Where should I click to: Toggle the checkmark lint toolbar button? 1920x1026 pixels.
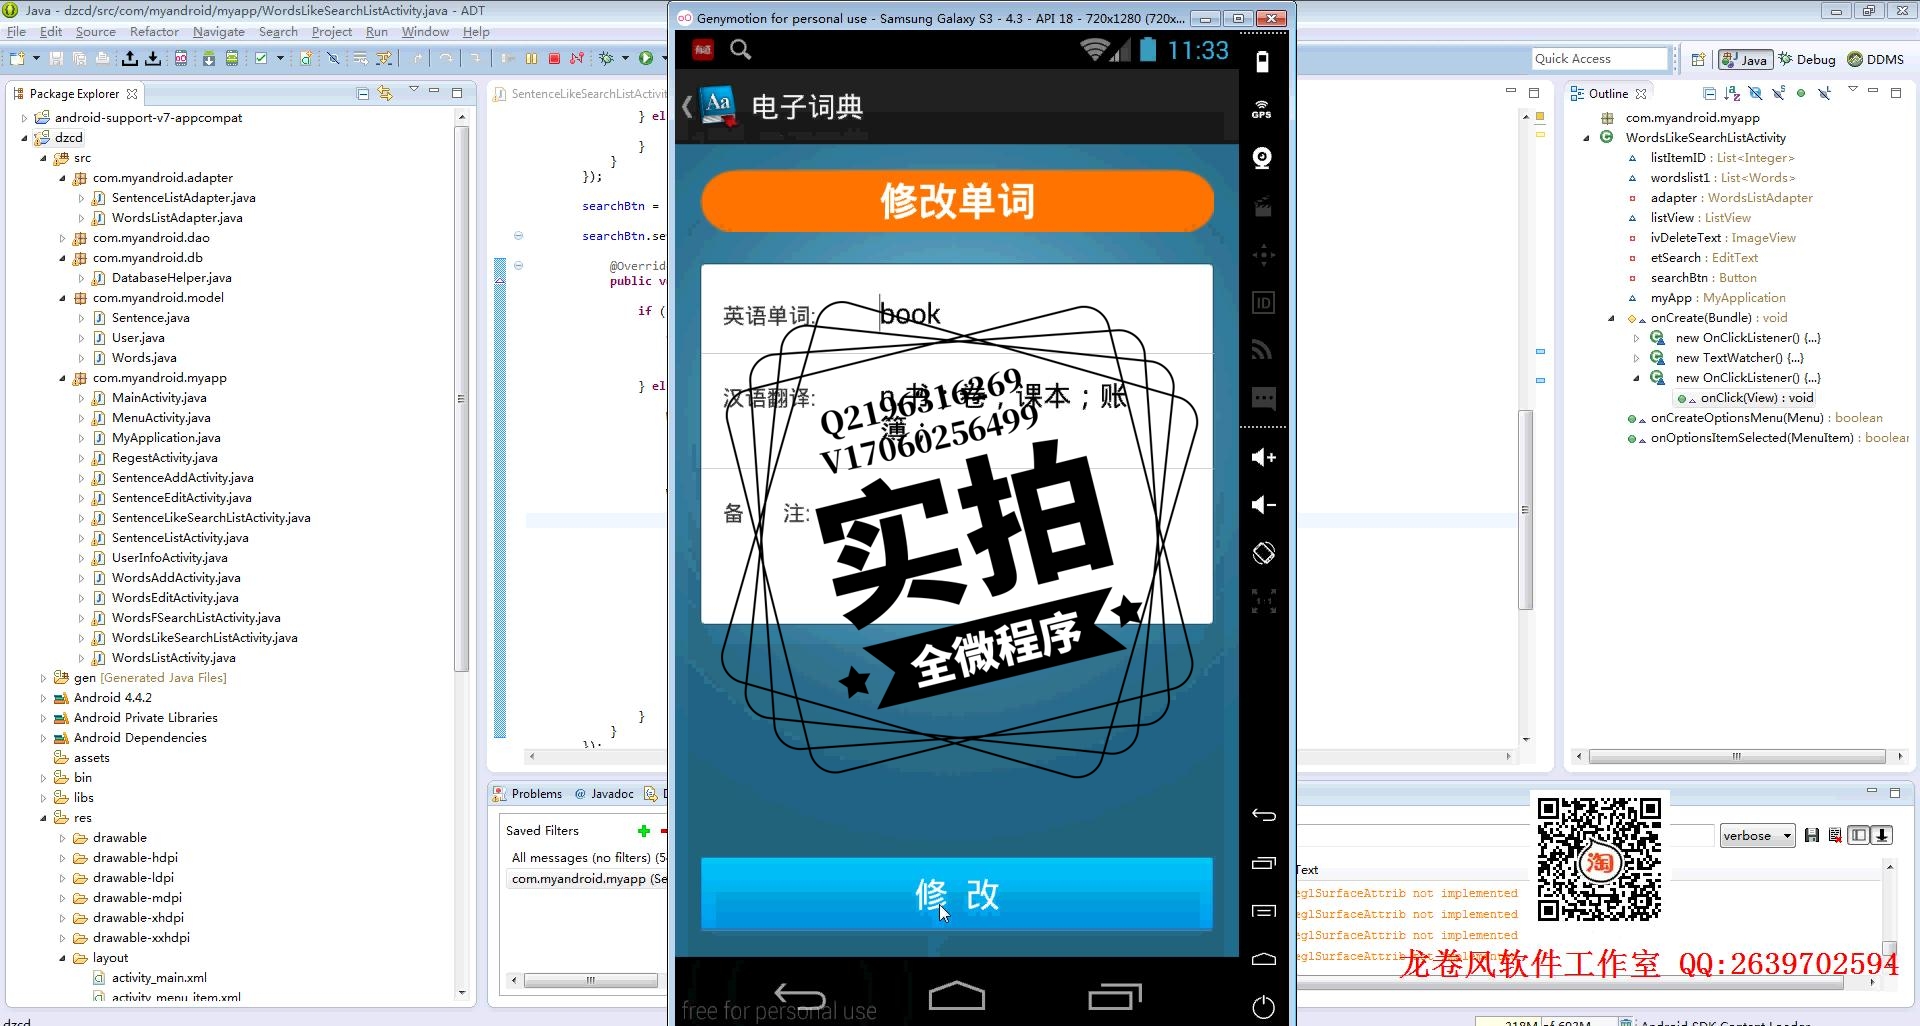tap(261, 59)
